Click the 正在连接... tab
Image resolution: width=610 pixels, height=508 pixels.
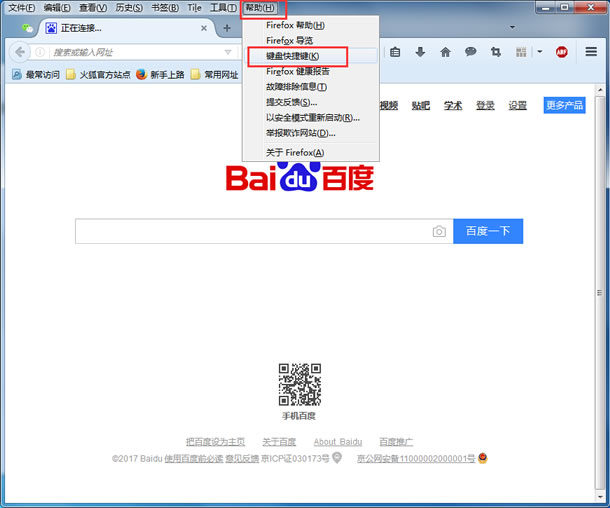coord(127,28)
